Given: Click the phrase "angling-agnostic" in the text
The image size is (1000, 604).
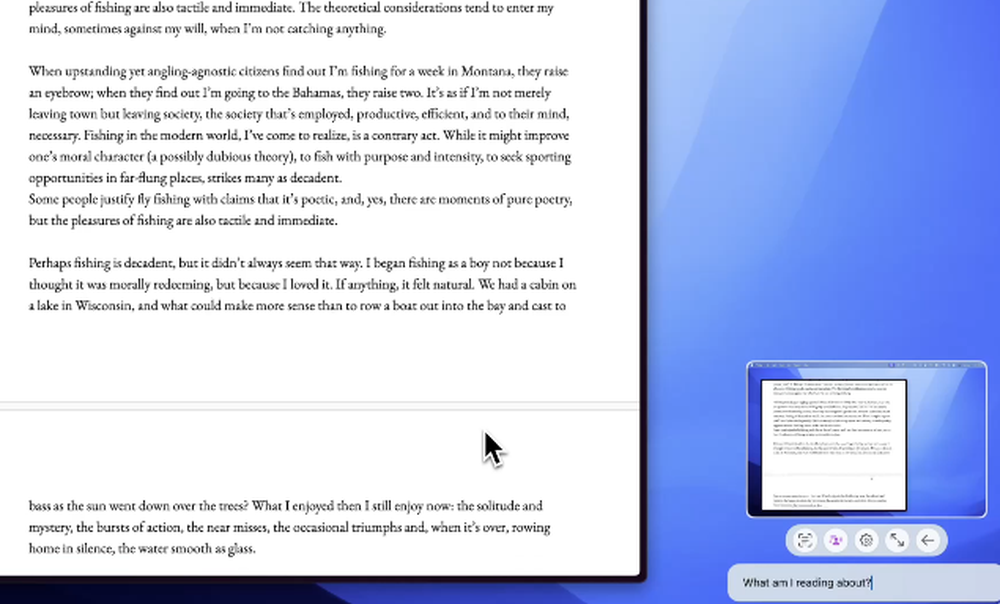Looking at the screenshot, I should click(191, 71).
